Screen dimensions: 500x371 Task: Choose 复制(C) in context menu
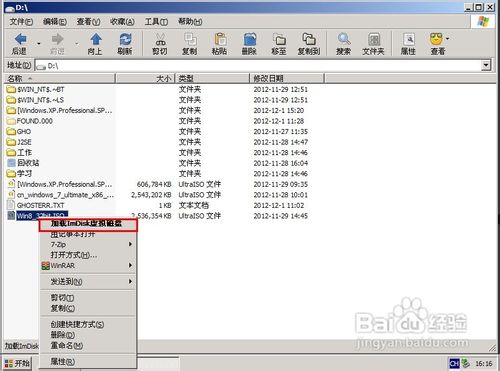click(88, 308)
